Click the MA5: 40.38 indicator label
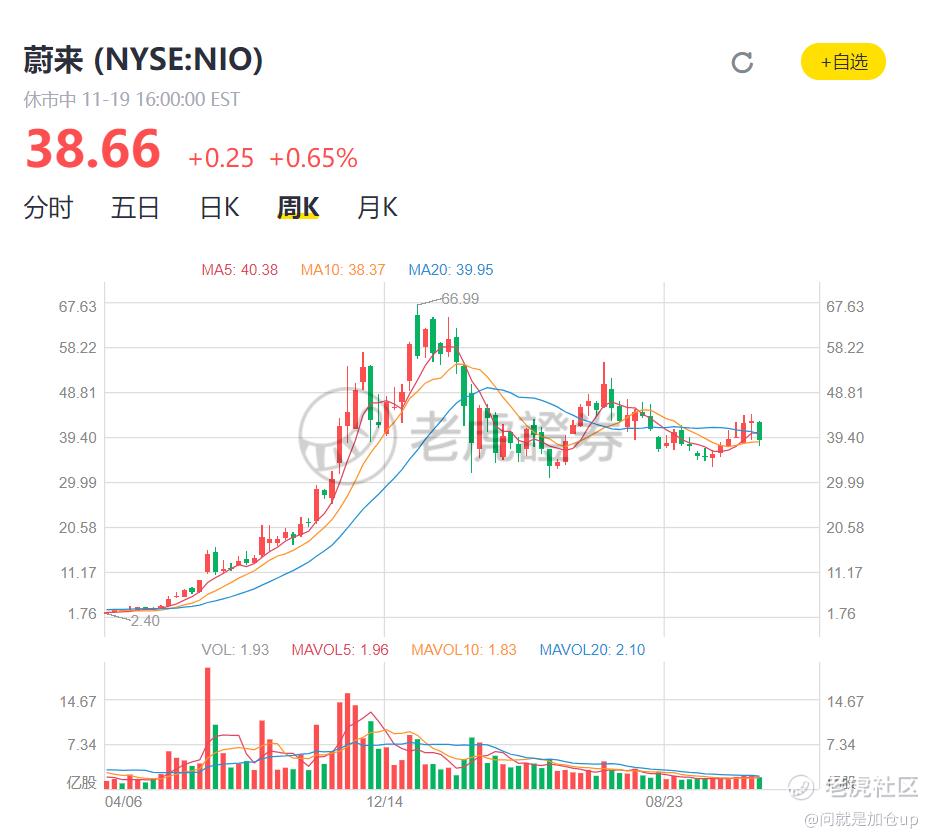The image size is (936, 840). 239,270
